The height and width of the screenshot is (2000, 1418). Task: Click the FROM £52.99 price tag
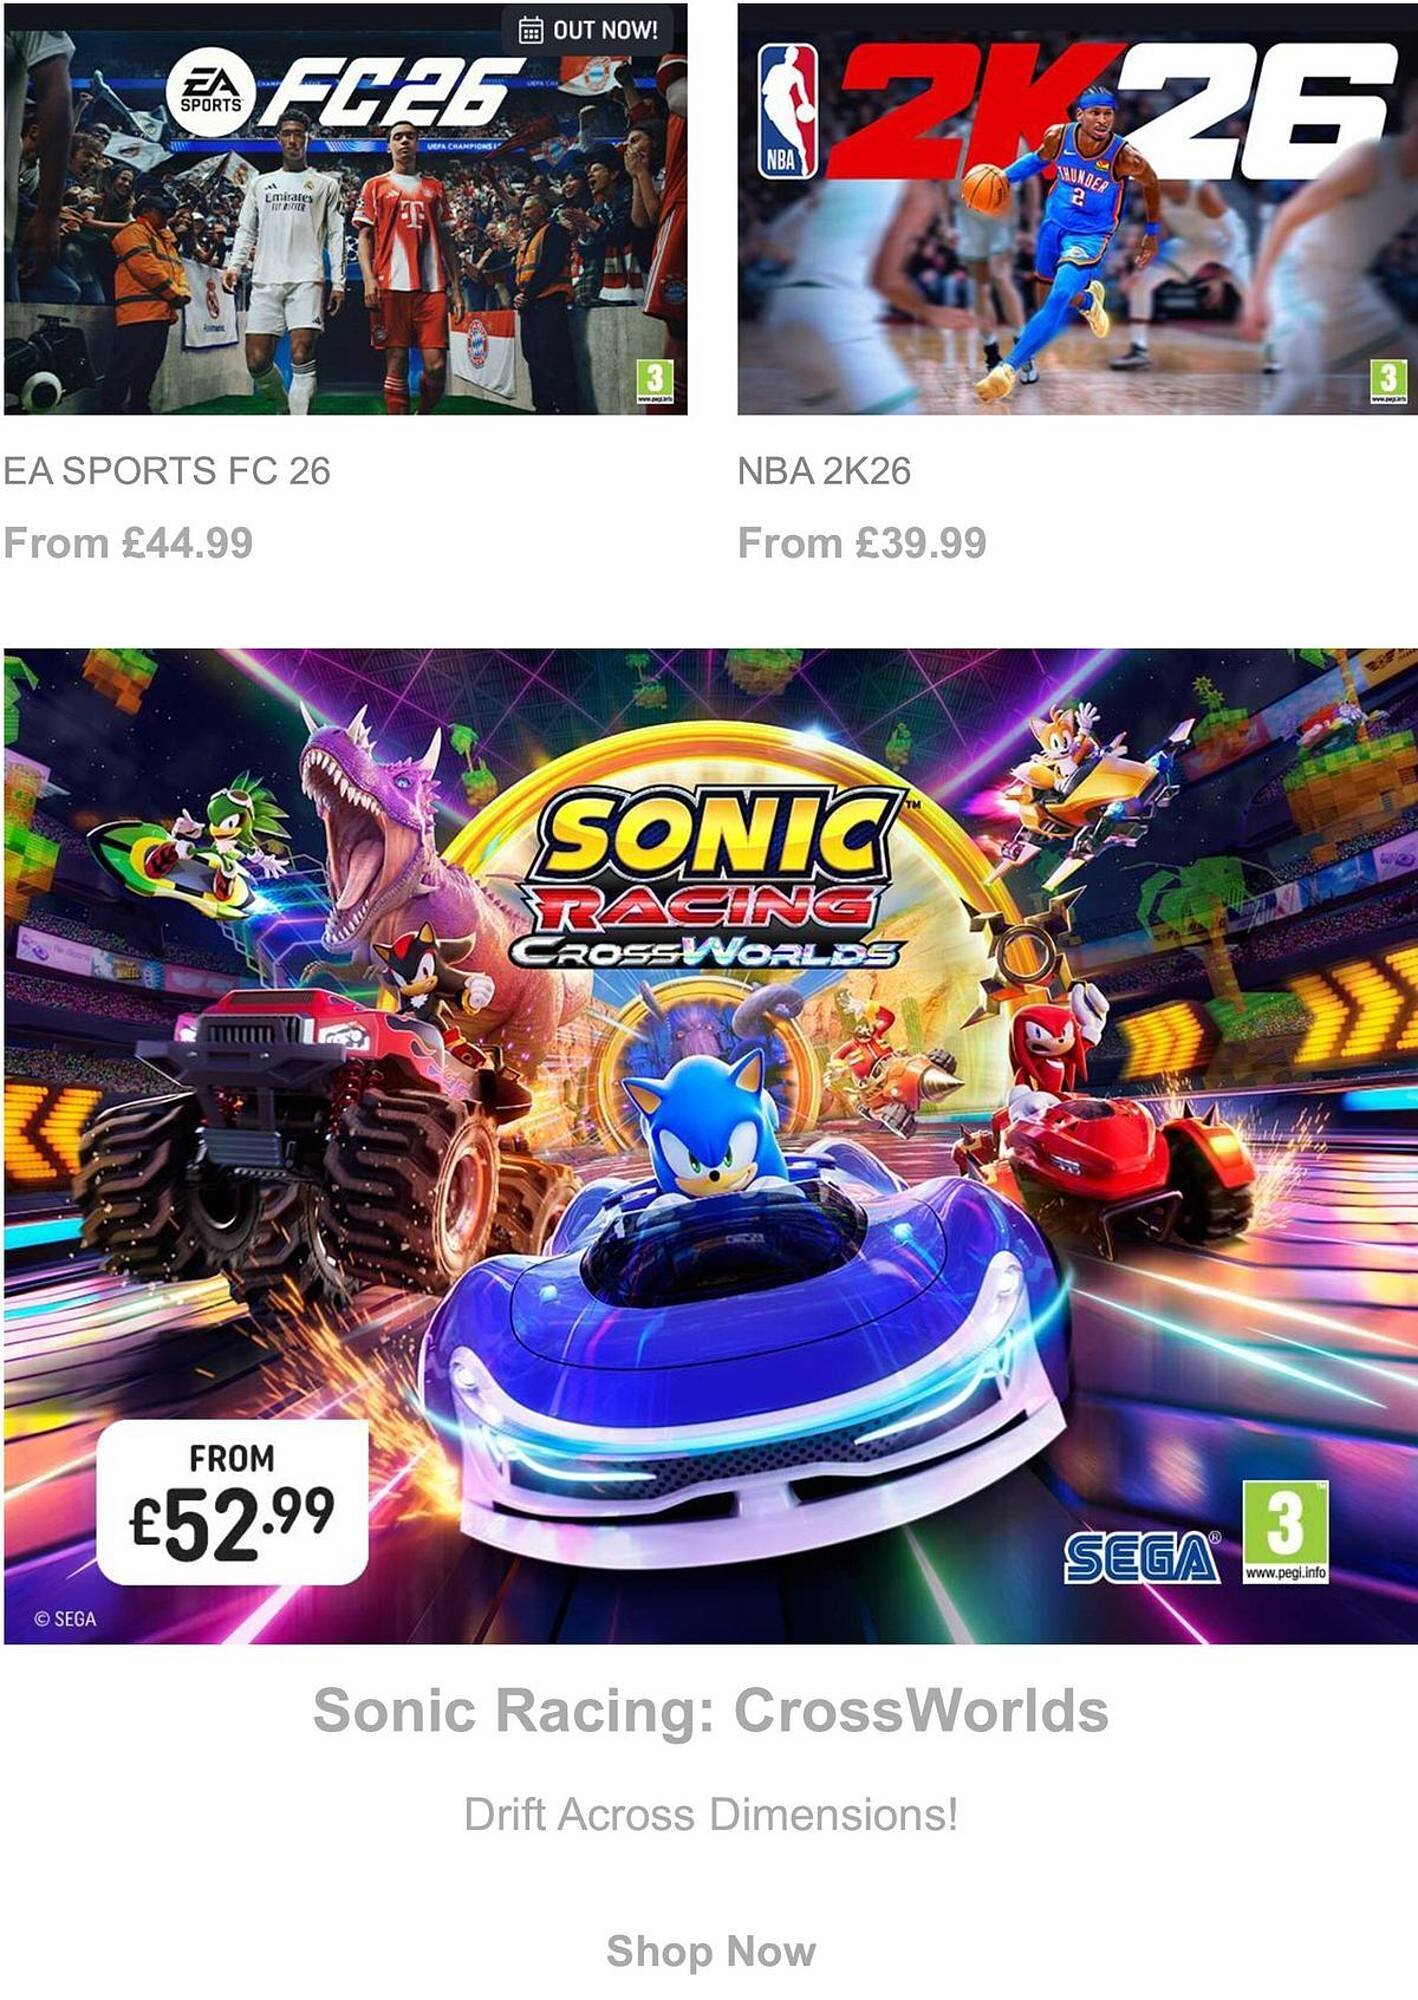tap(233, 1502)
